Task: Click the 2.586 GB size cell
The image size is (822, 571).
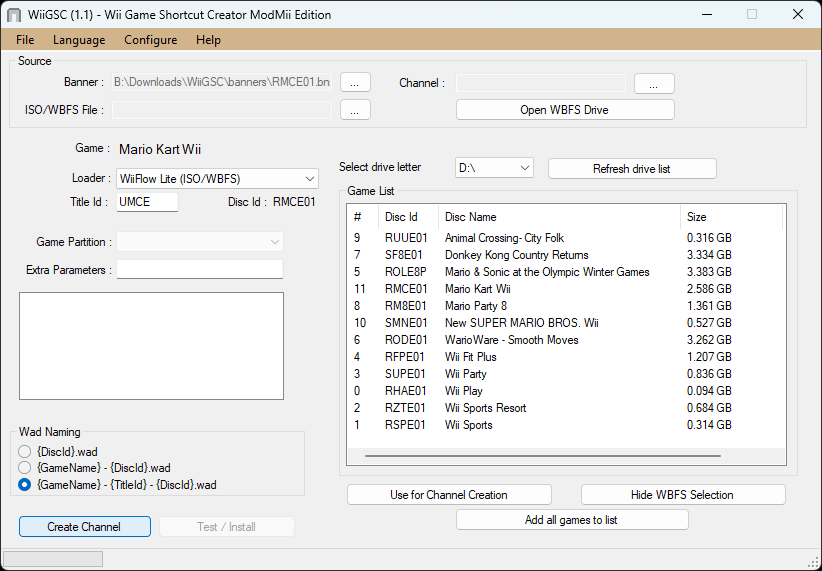Action: coord(709,289)
